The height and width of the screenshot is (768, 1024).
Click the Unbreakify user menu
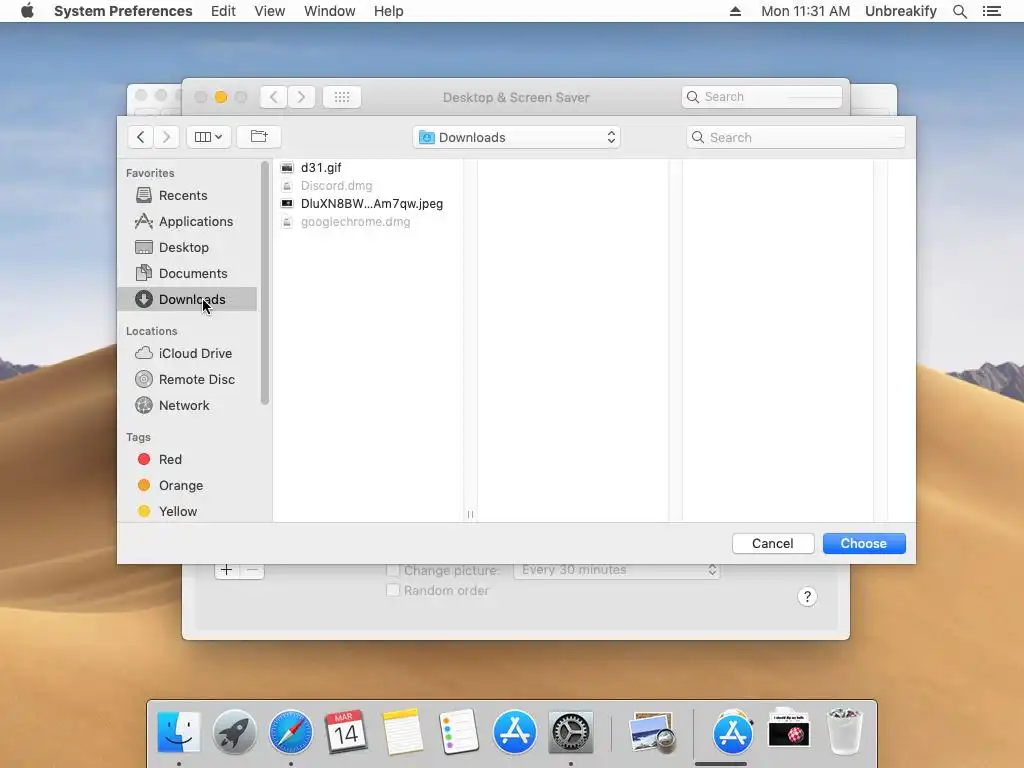pos(901,11)
